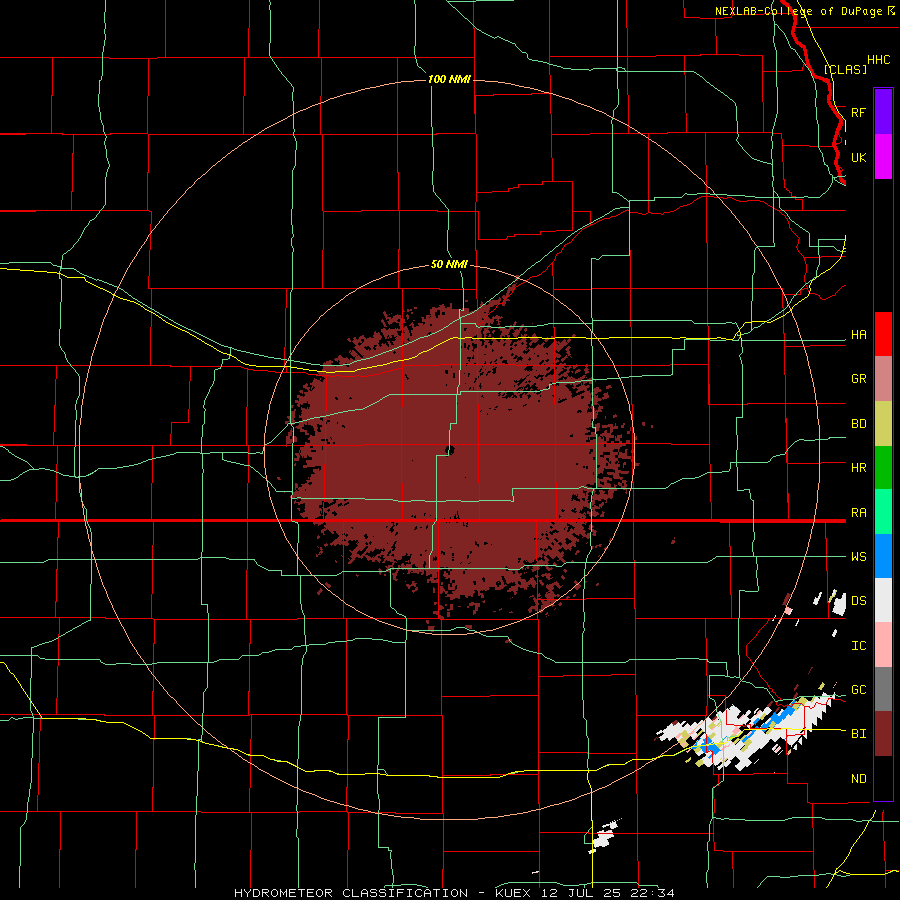Click the WS legend label

(859, 556)
